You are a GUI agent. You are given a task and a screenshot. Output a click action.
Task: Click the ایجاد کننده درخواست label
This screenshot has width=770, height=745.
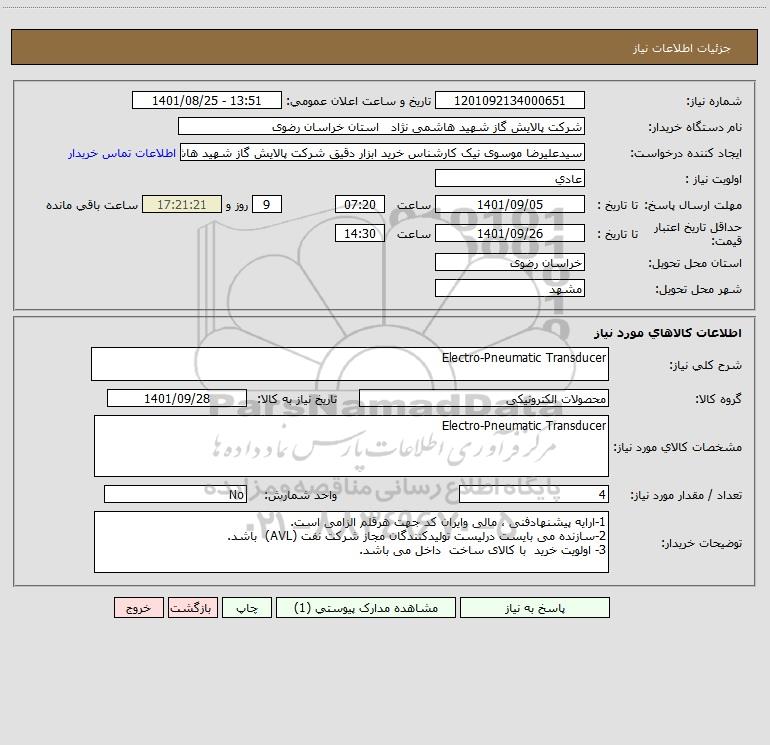click(686, 154)
